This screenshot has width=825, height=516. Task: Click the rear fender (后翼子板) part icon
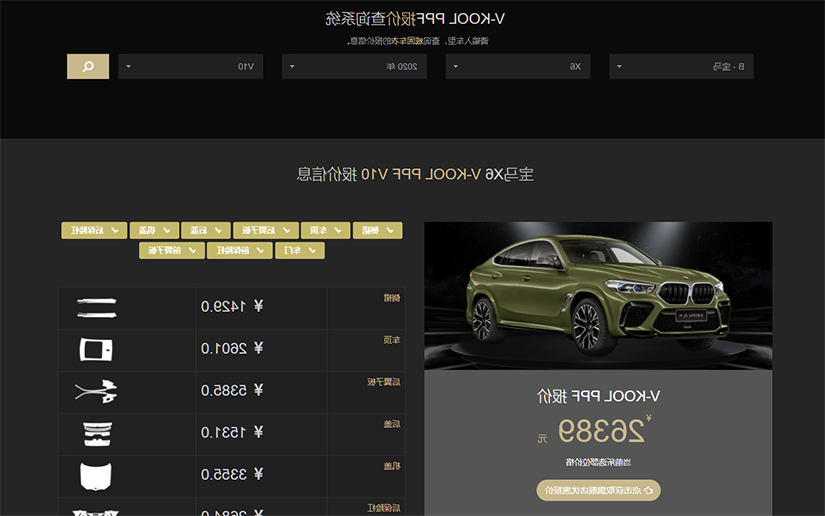click(96, 392)
